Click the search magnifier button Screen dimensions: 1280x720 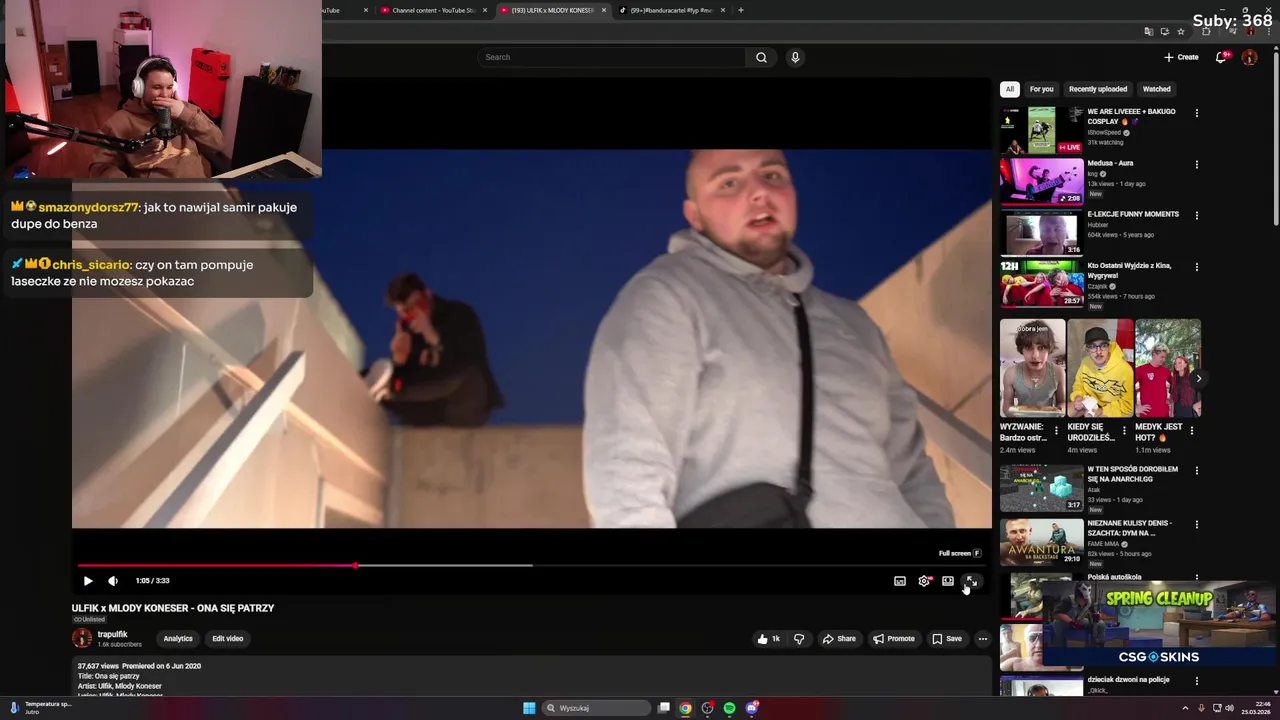tap(761, 57)
